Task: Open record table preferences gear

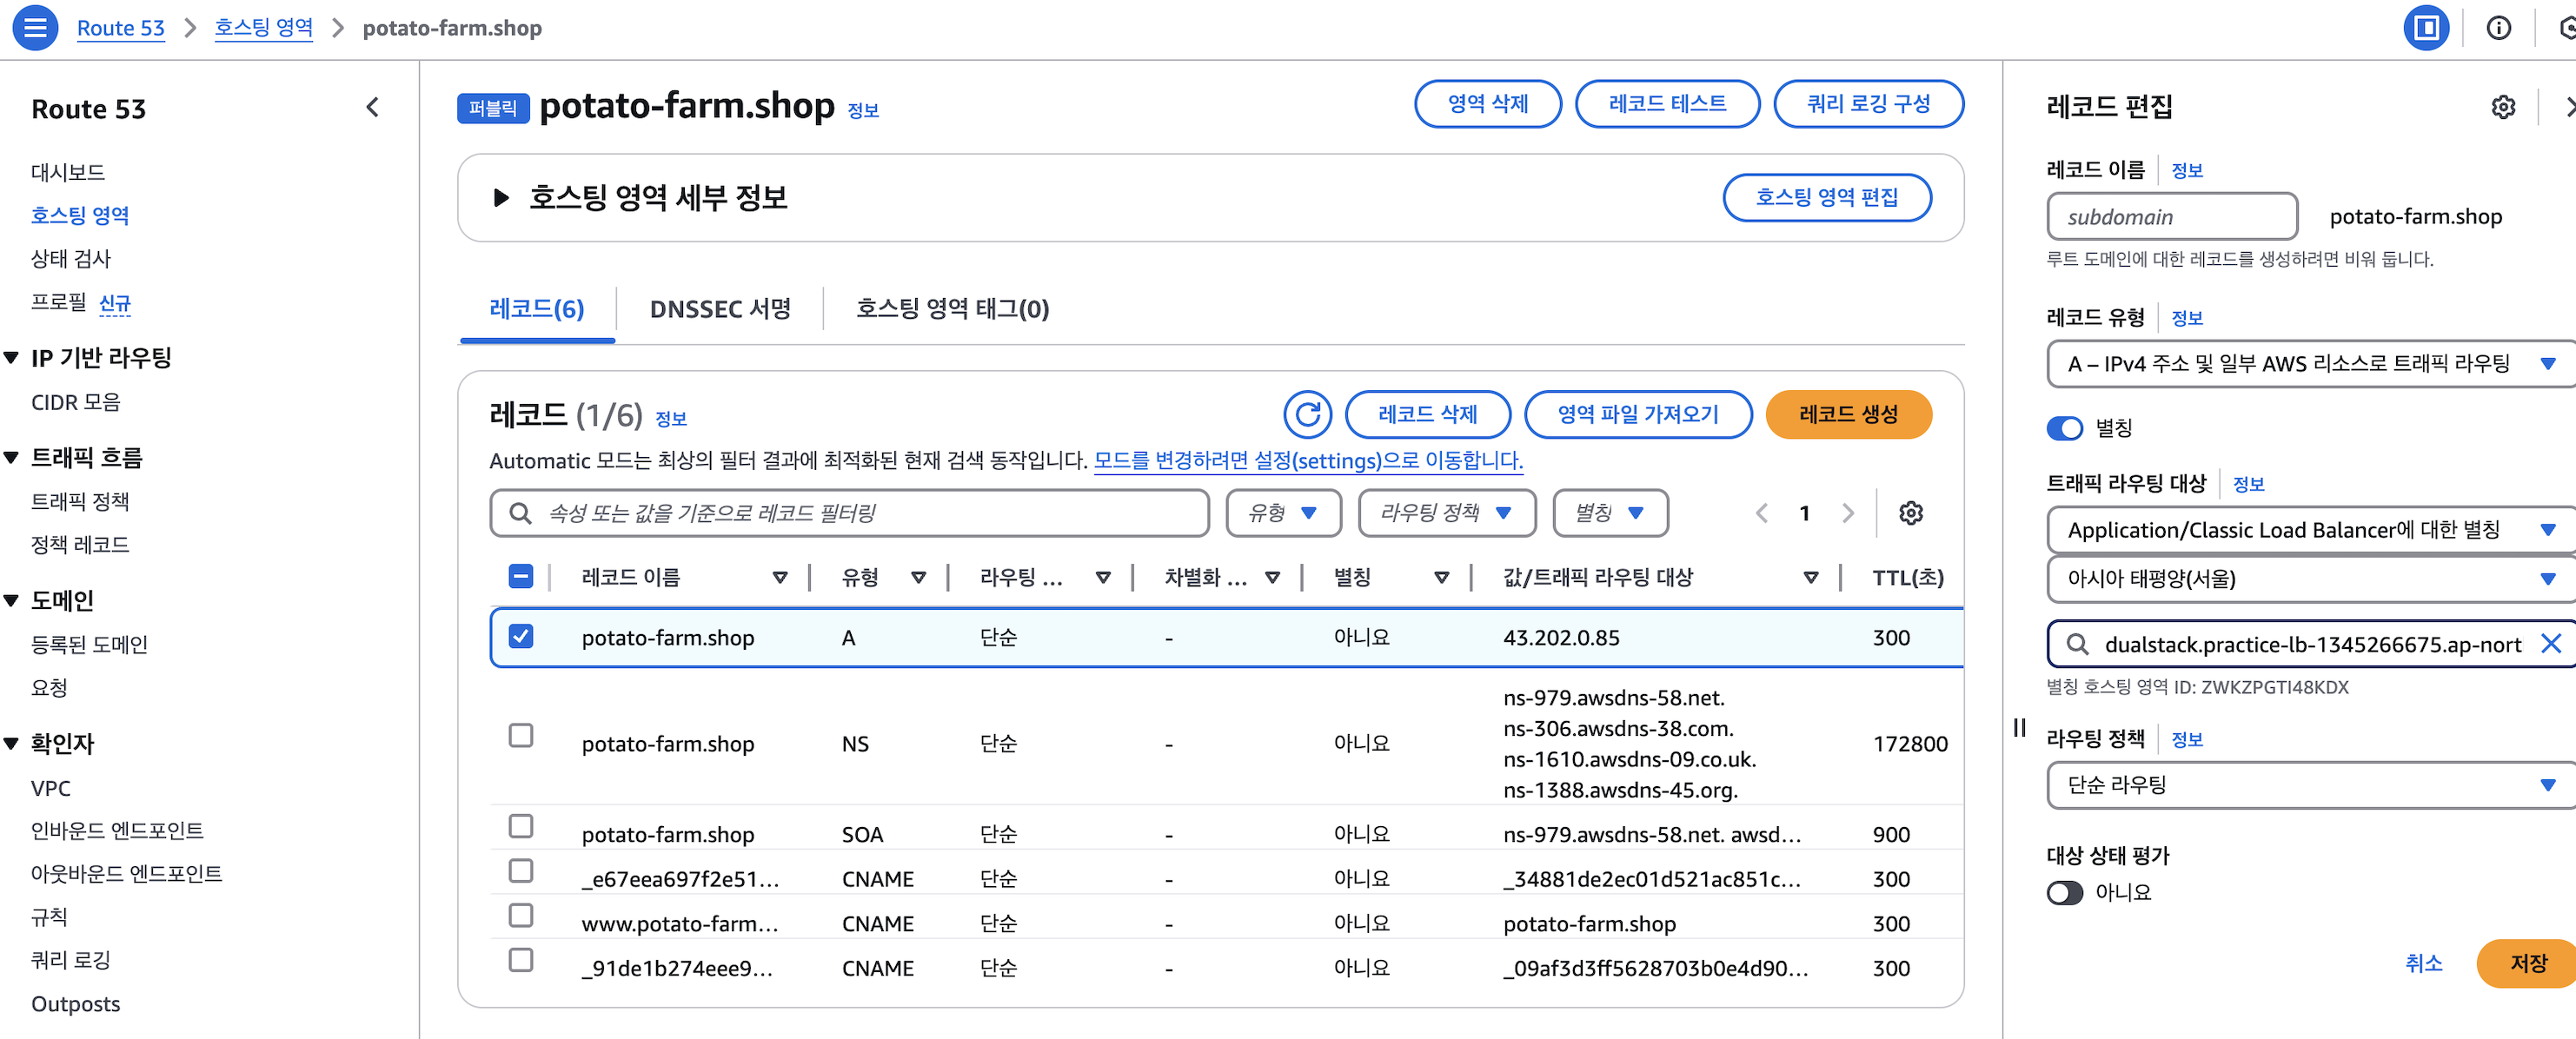Action: point(1910,513)
